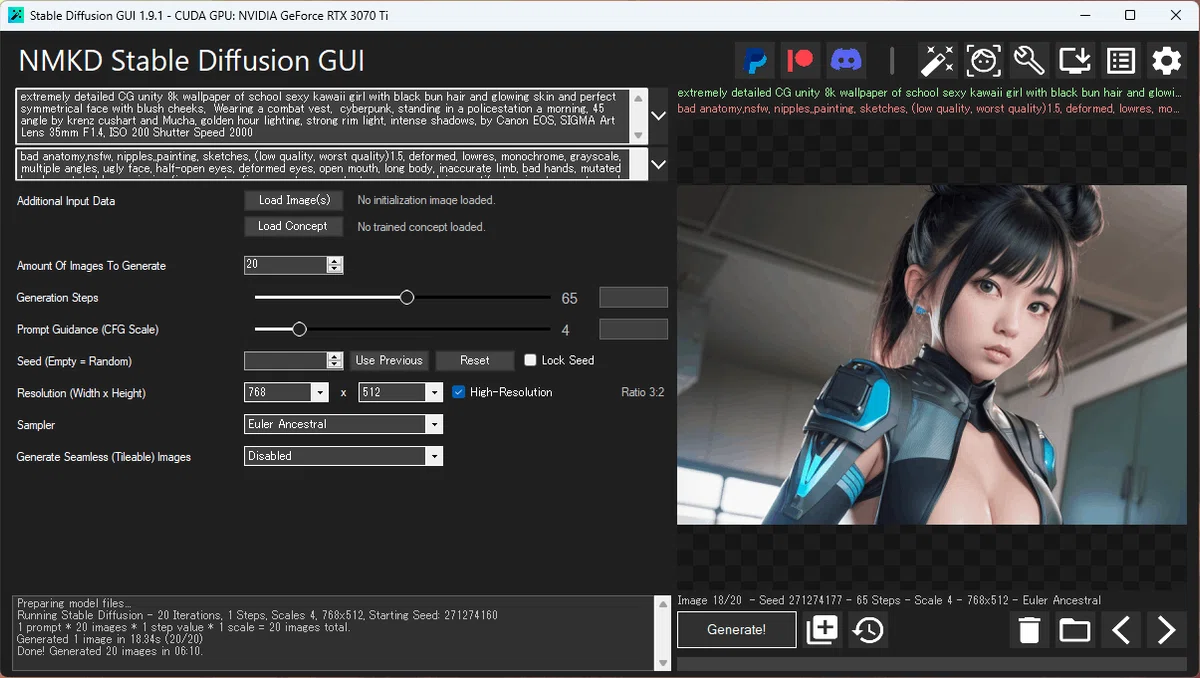The image size is (1200, 678).
Task: Click the Generation Steps slider handle
Action: [407, 297]
